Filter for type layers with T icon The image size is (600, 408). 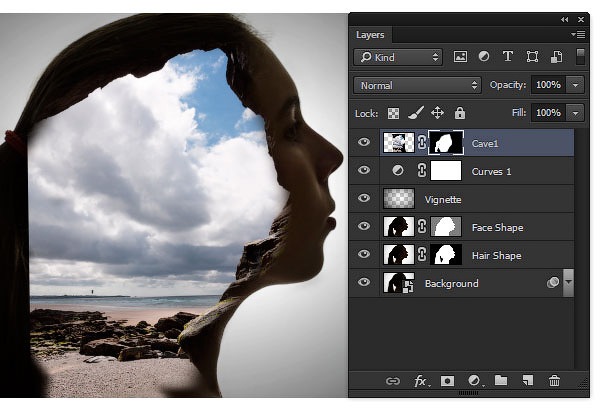coord(507,57)
